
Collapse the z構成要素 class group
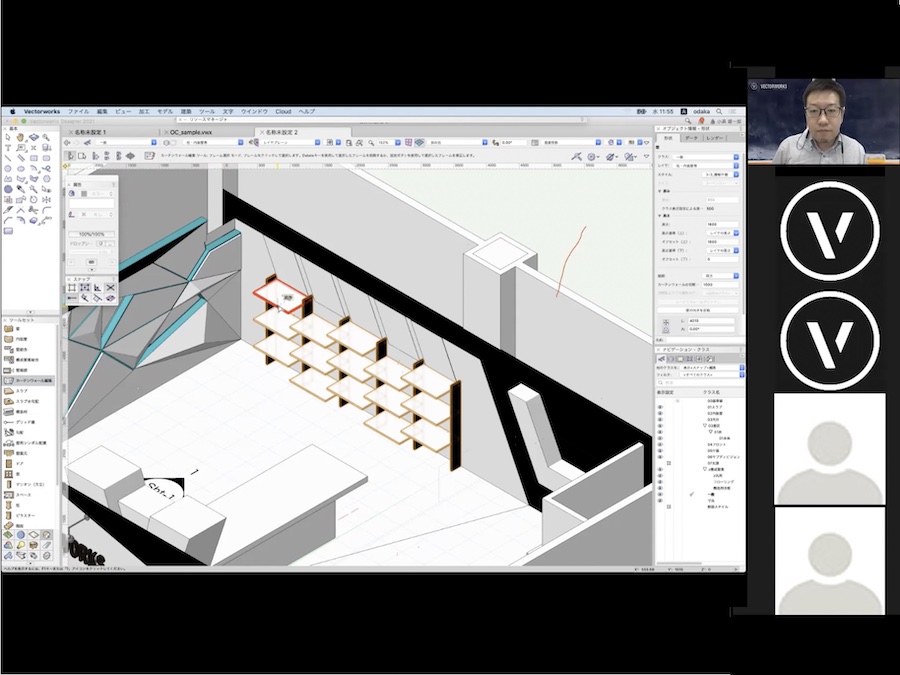pos(705,469)
